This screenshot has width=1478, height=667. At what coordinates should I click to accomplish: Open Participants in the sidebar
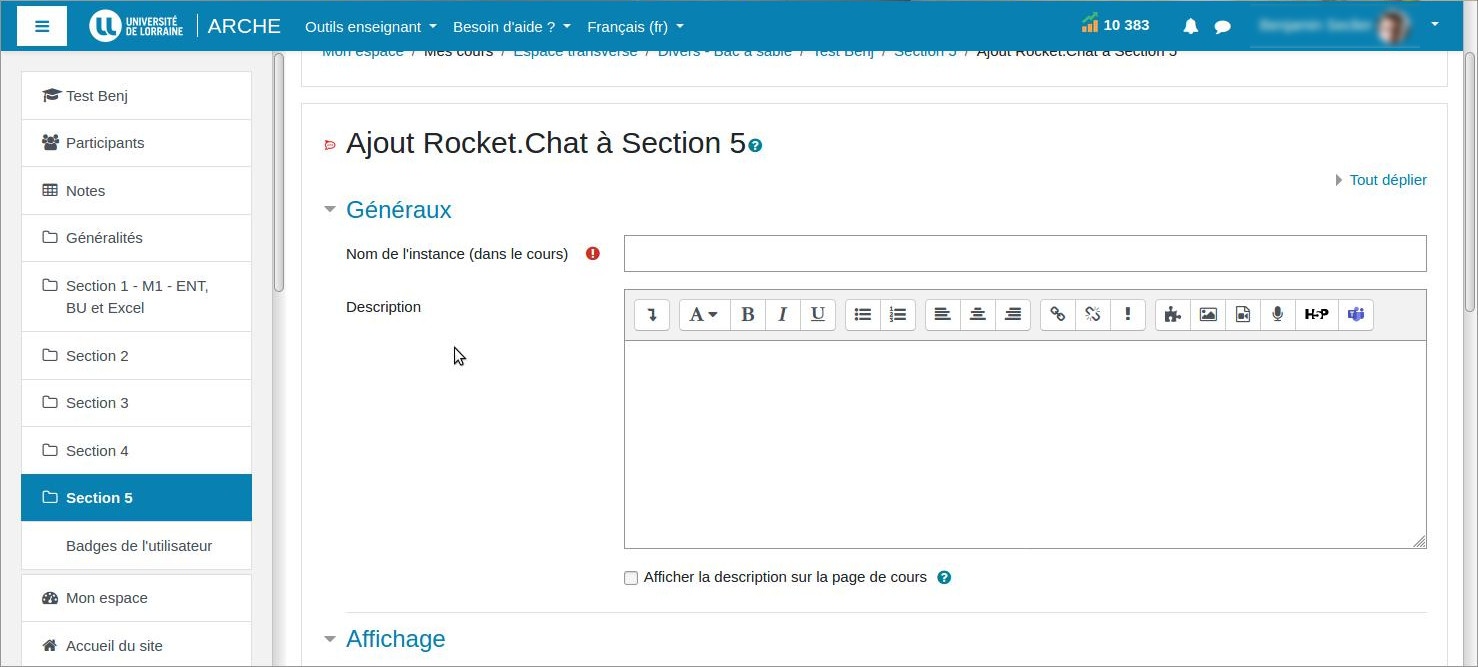coord(105,143)
